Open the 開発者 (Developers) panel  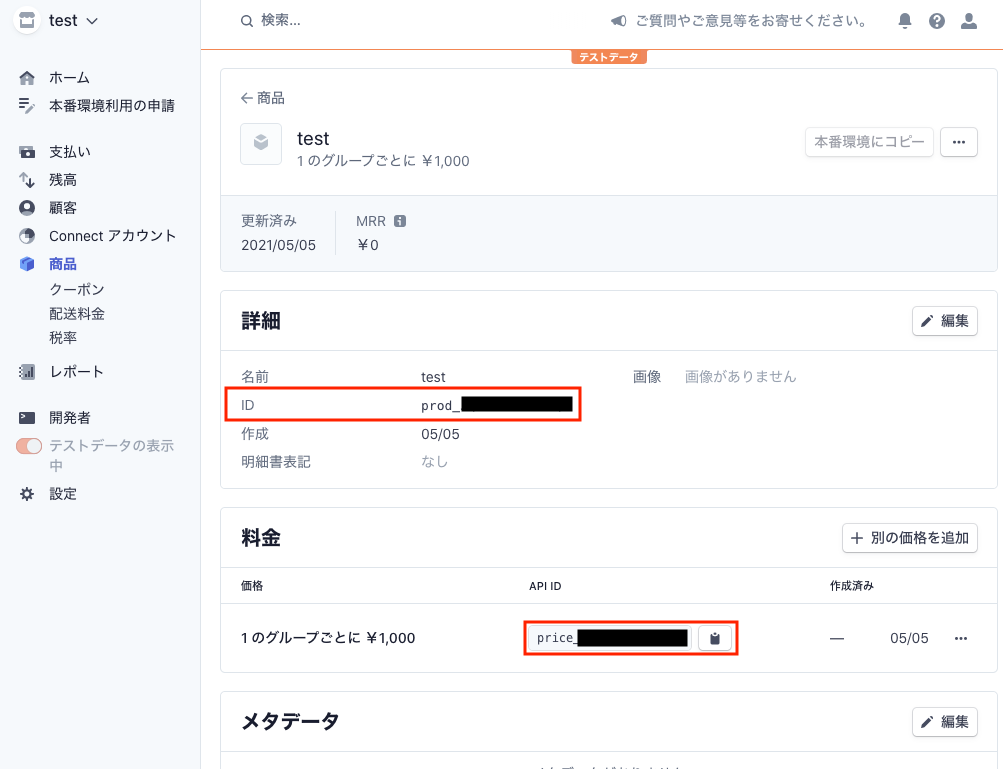pyautogui.click(x=67, y=417)
